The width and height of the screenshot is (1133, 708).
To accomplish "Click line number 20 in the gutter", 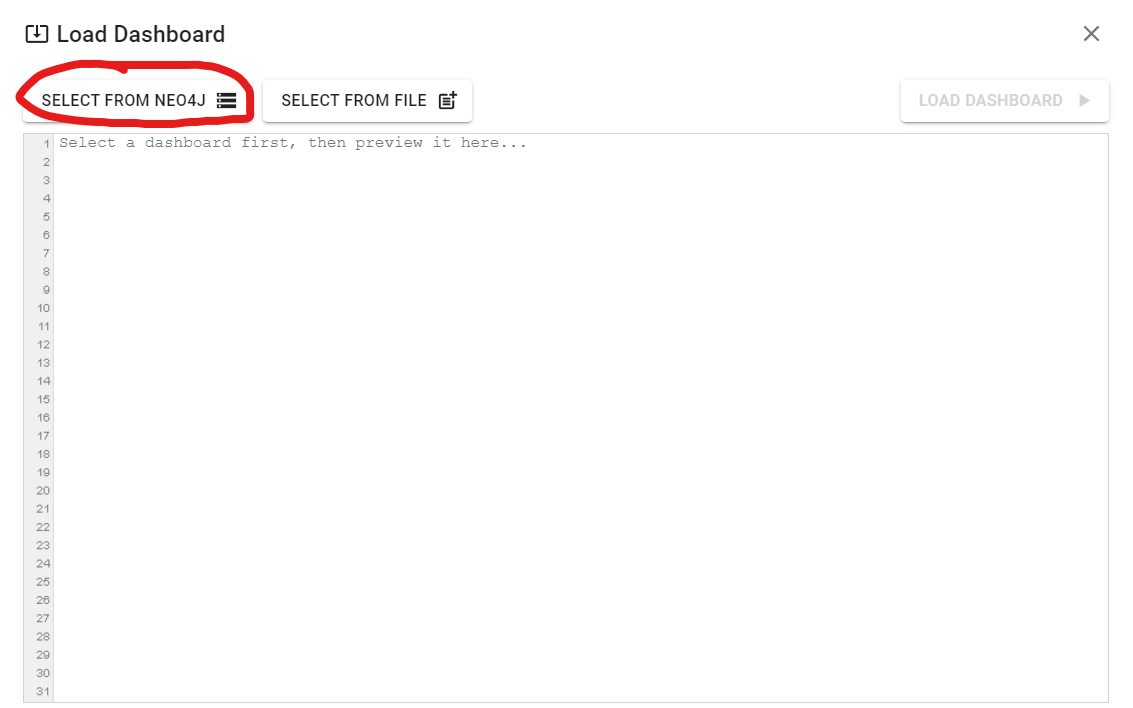I will click(43, 491).
